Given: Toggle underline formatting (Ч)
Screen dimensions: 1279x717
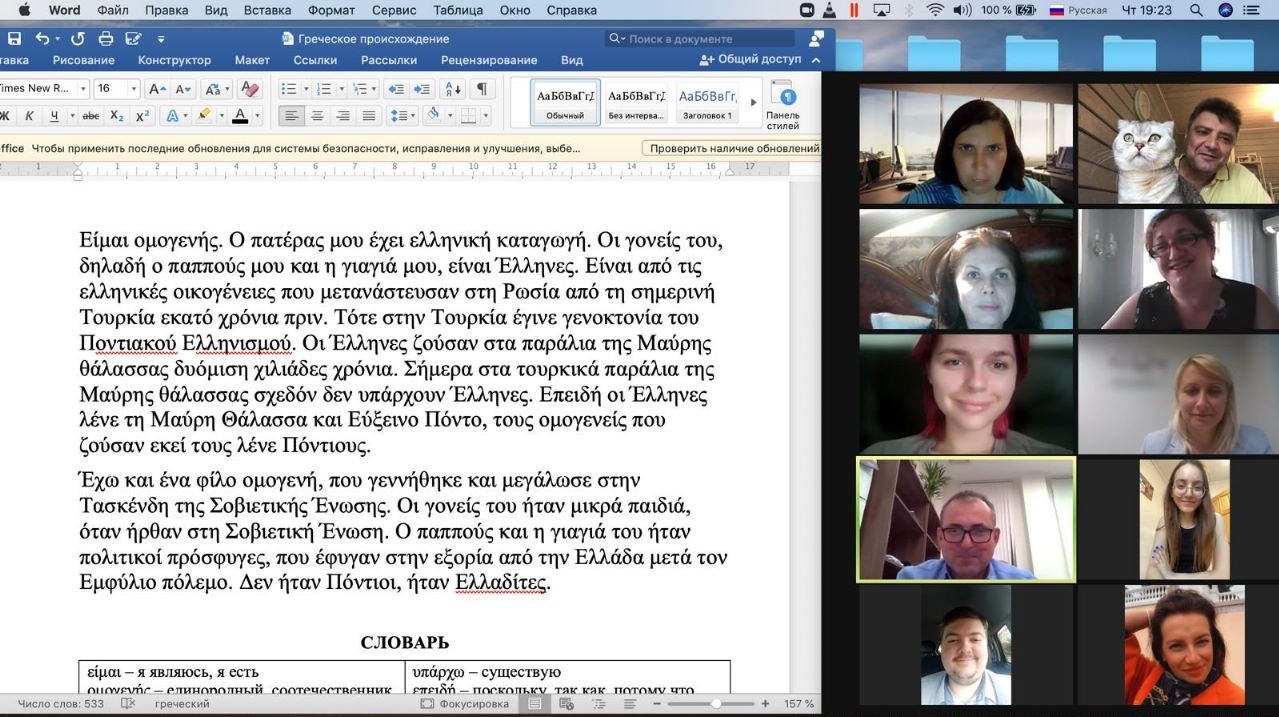Looking at the screenshot, I should pos(55,116).
